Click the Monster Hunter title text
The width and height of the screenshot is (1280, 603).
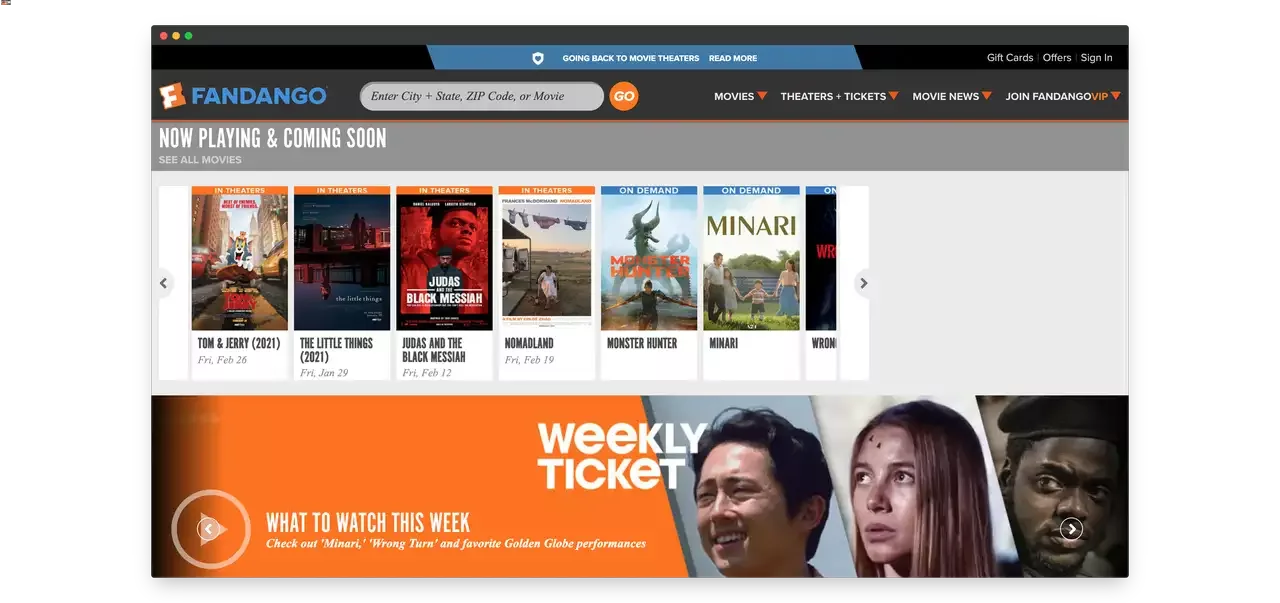(642, 343)
